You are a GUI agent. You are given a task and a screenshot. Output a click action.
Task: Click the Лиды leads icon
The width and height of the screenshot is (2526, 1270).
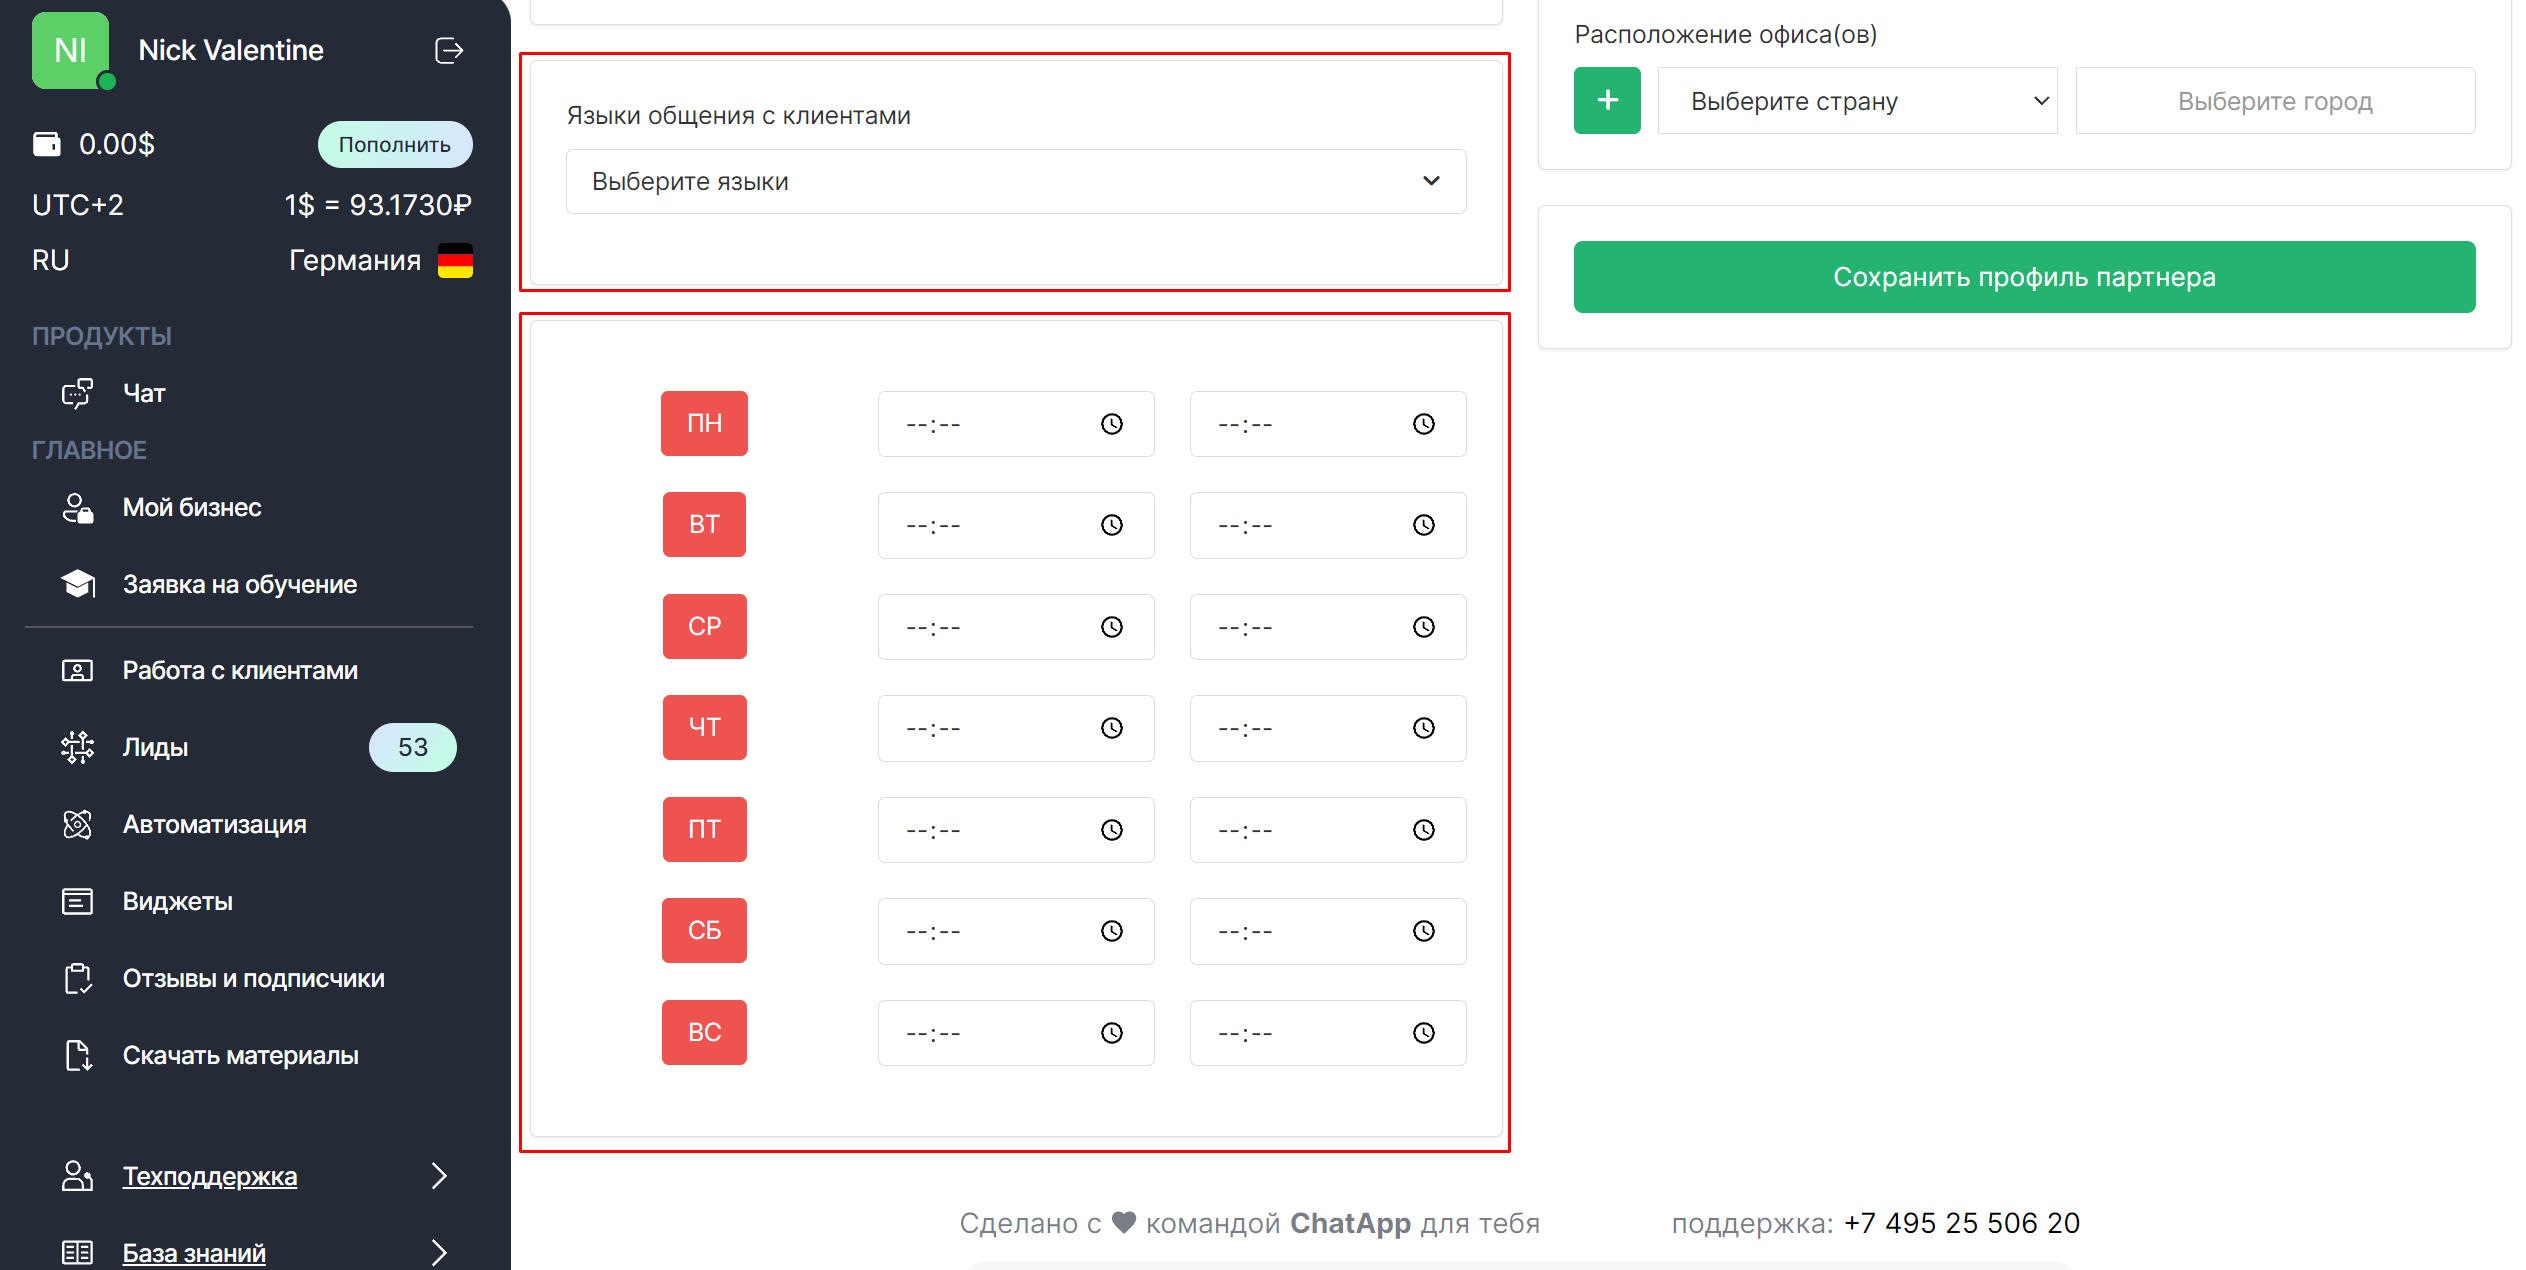point(77,747)
